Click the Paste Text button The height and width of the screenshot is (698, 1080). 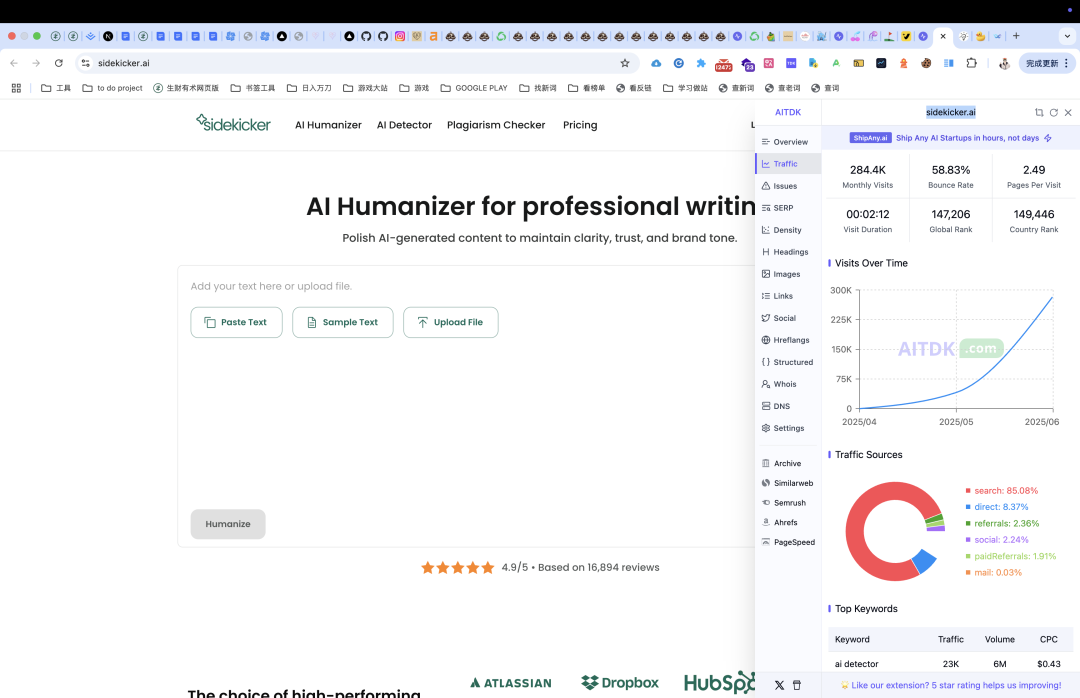click(236, 322)
